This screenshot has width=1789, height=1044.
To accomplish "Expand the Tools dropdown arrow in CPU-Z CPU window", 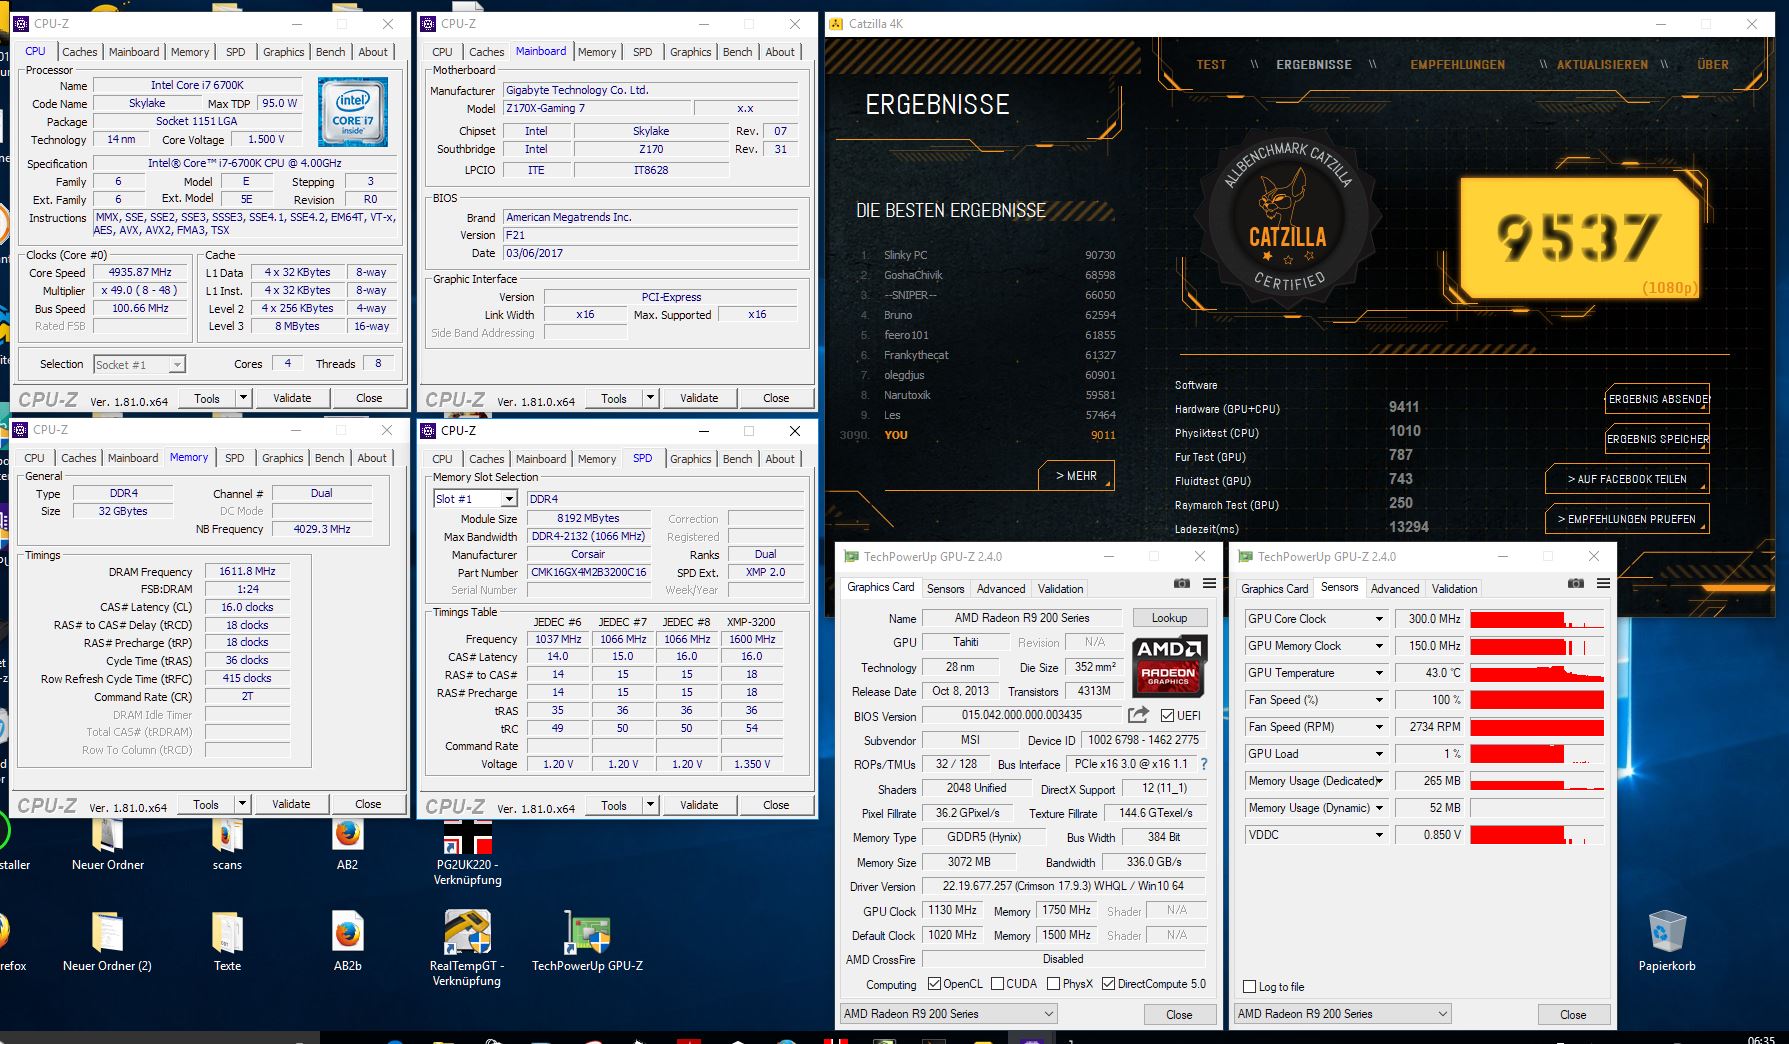I will pos(243,398).
